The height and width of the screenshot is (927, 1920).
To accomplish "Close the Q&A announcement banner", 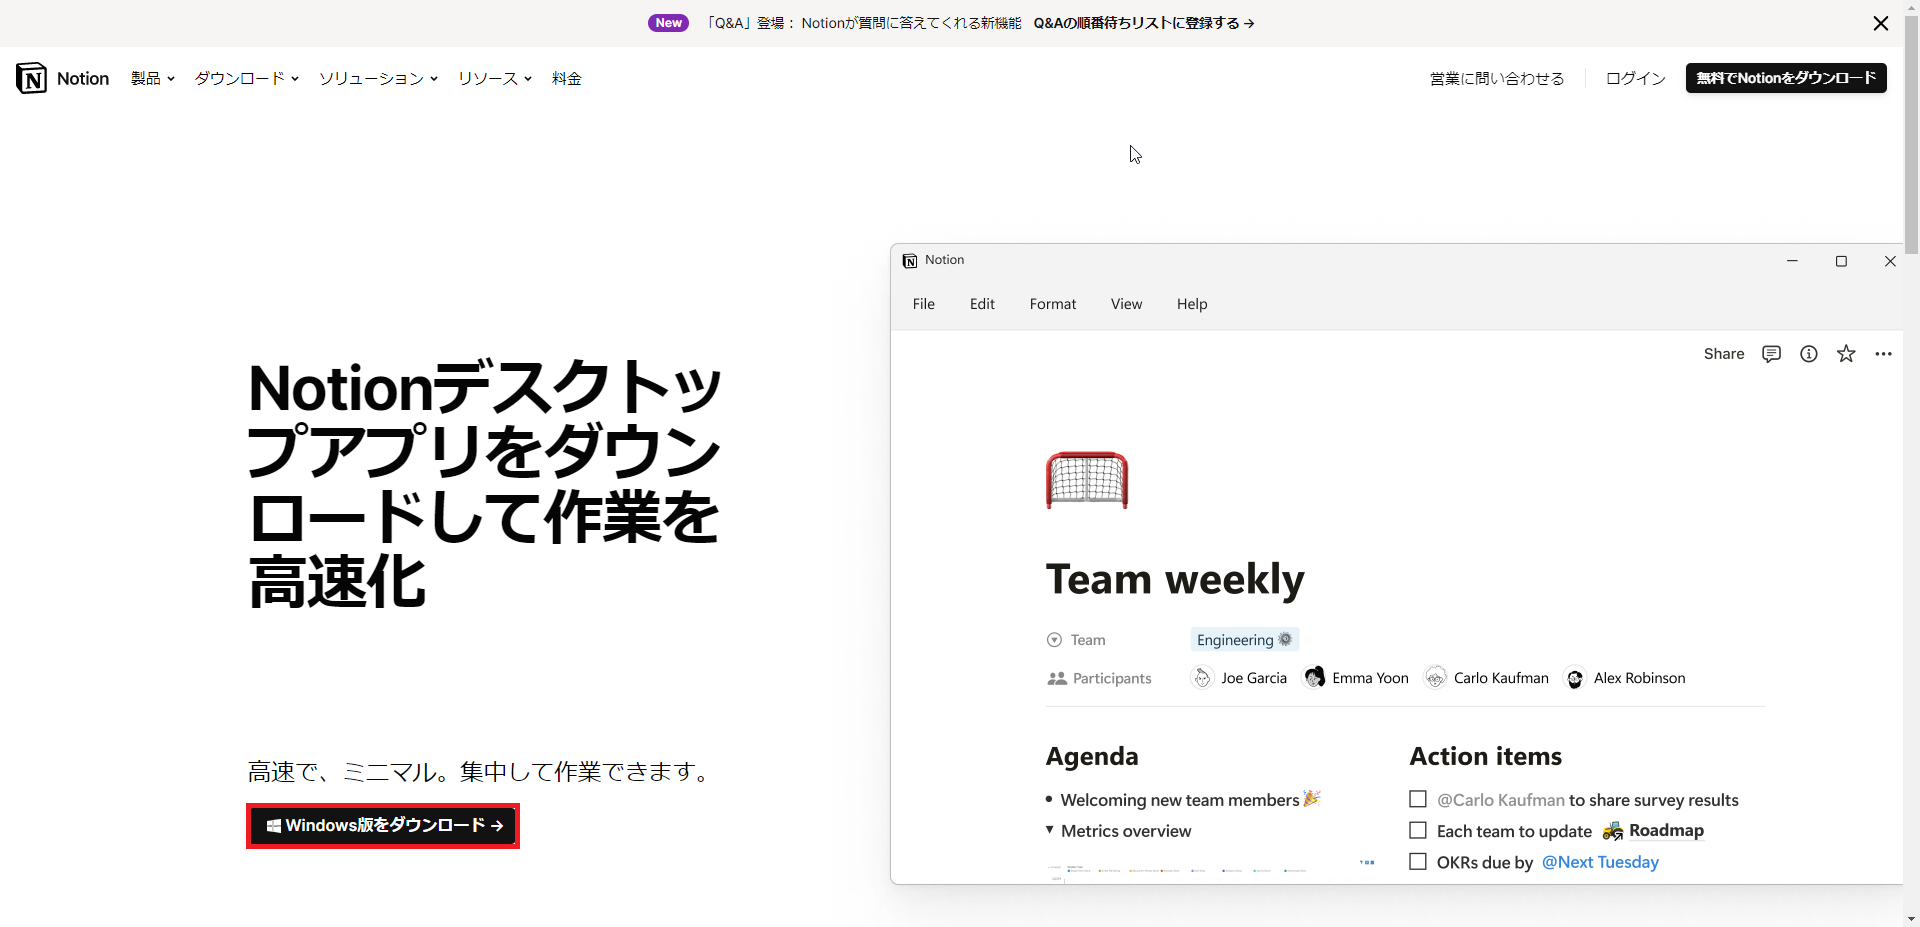I will [x=1880, y=23].
